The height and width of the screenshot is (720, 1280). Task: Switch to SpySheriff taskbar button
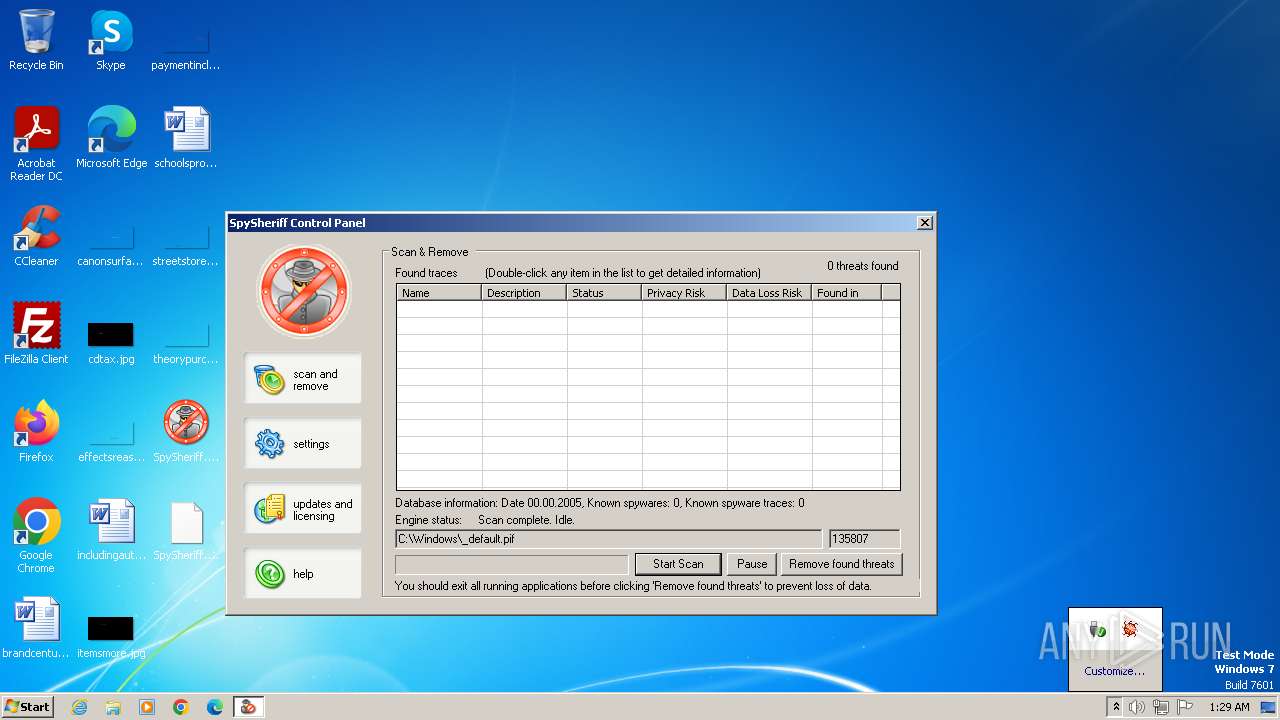(x=248, y=707)
